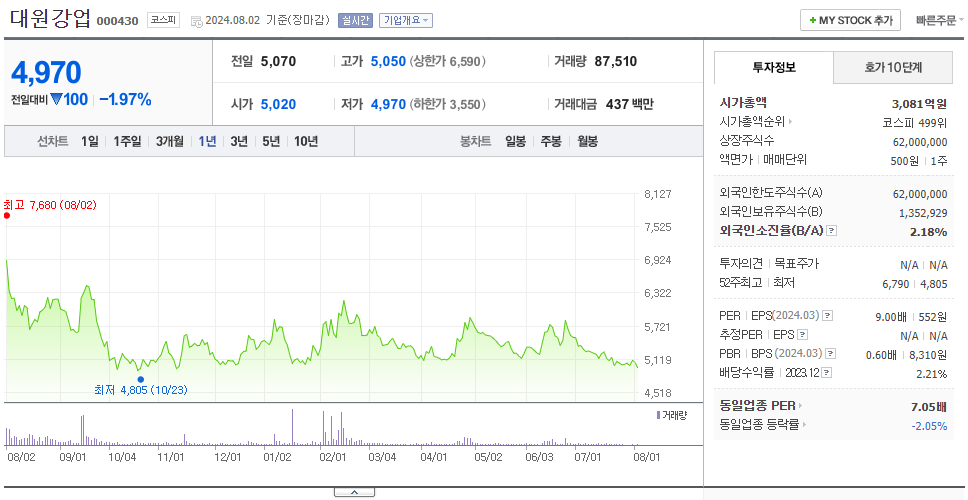Select the 3년 line chart period

[239, 141]
